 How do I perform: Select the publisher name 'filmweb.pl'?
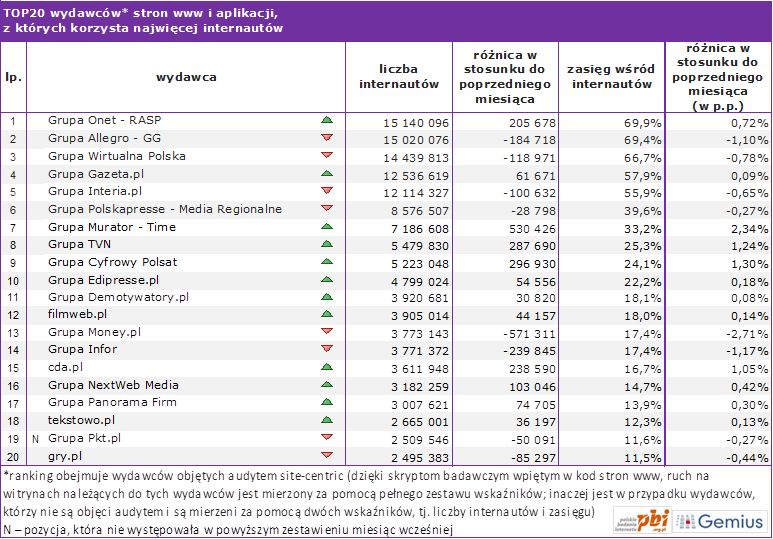tap(77, 314)
